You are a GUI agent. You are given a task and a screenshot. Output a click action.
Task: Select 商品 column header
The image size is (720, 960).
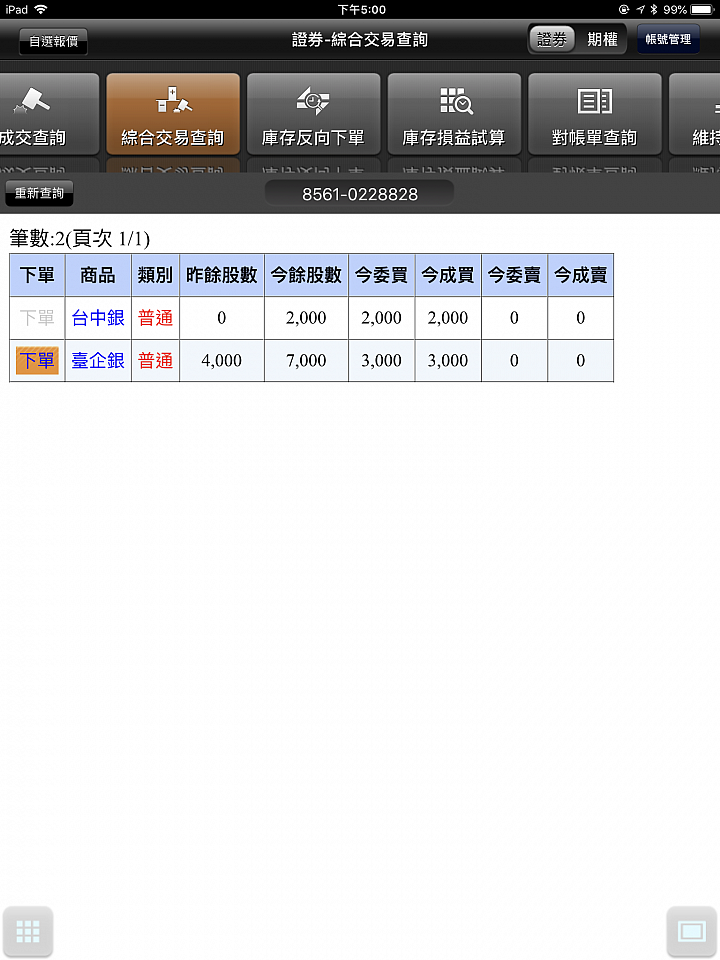tap(98, 276)
